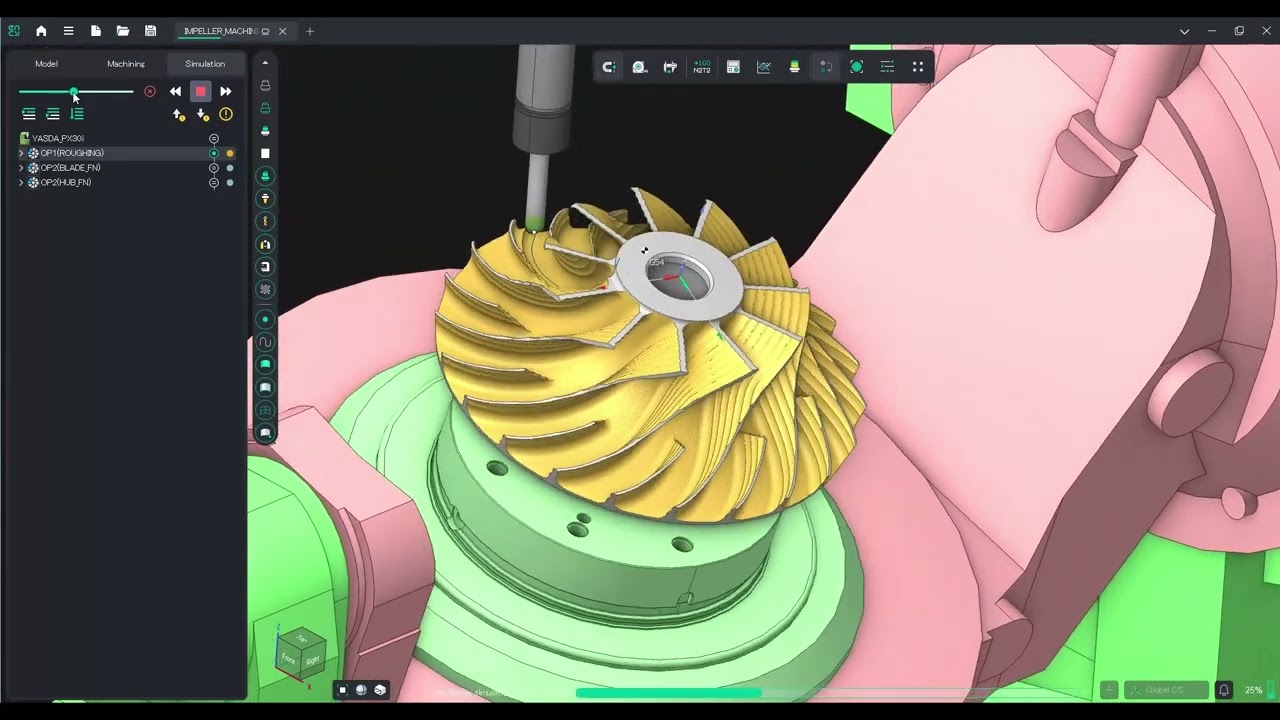Click the red circled X reset button
The height and width of the screenshot is (720, 1280).
(x=150, y=91)
